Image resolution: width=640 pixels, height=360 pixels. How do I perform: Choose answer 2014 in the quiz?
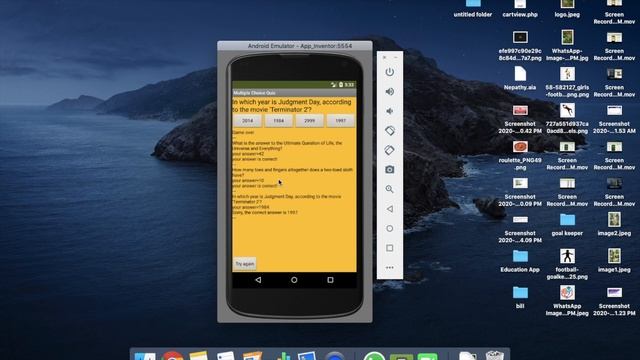pos(248,121)
